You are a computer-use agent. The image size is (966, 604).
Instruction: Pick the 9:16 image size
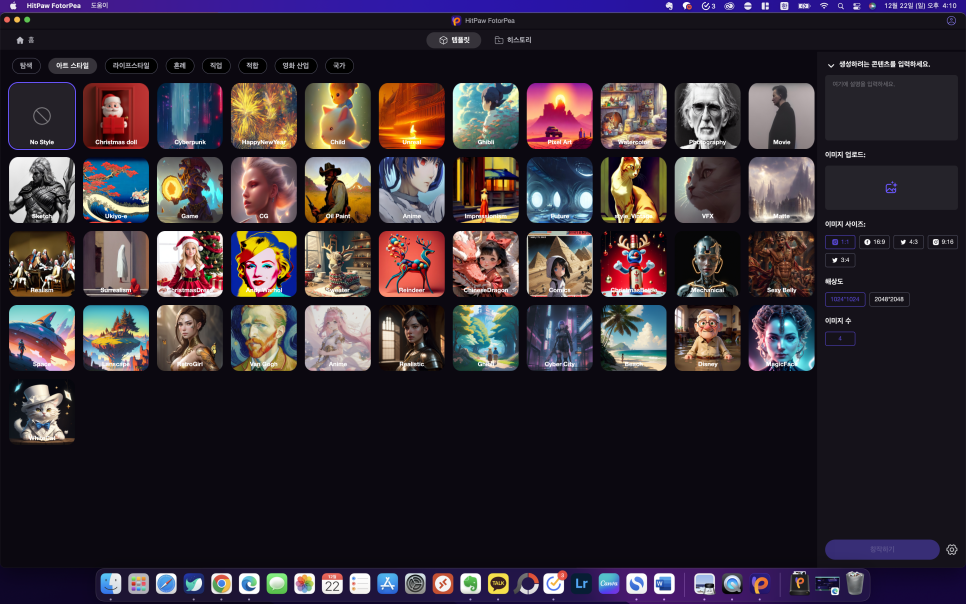point(943,242)
